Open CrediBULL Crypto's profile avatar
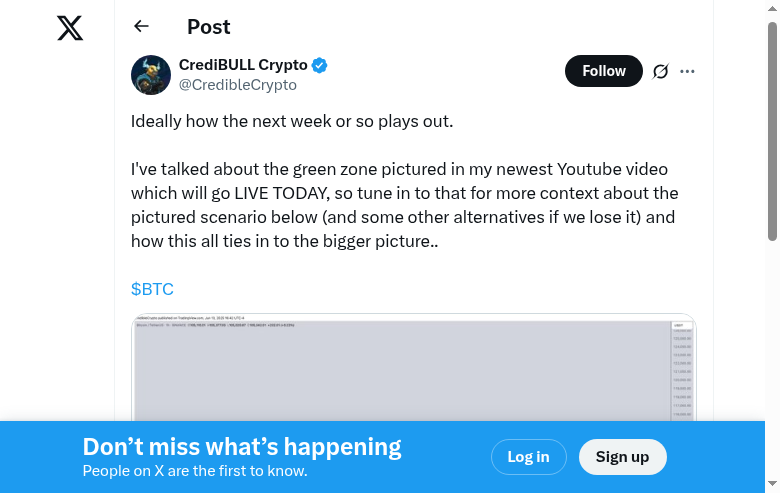Image resolution: width=780 pixels, height=493 pixels. tap(151, 75)
